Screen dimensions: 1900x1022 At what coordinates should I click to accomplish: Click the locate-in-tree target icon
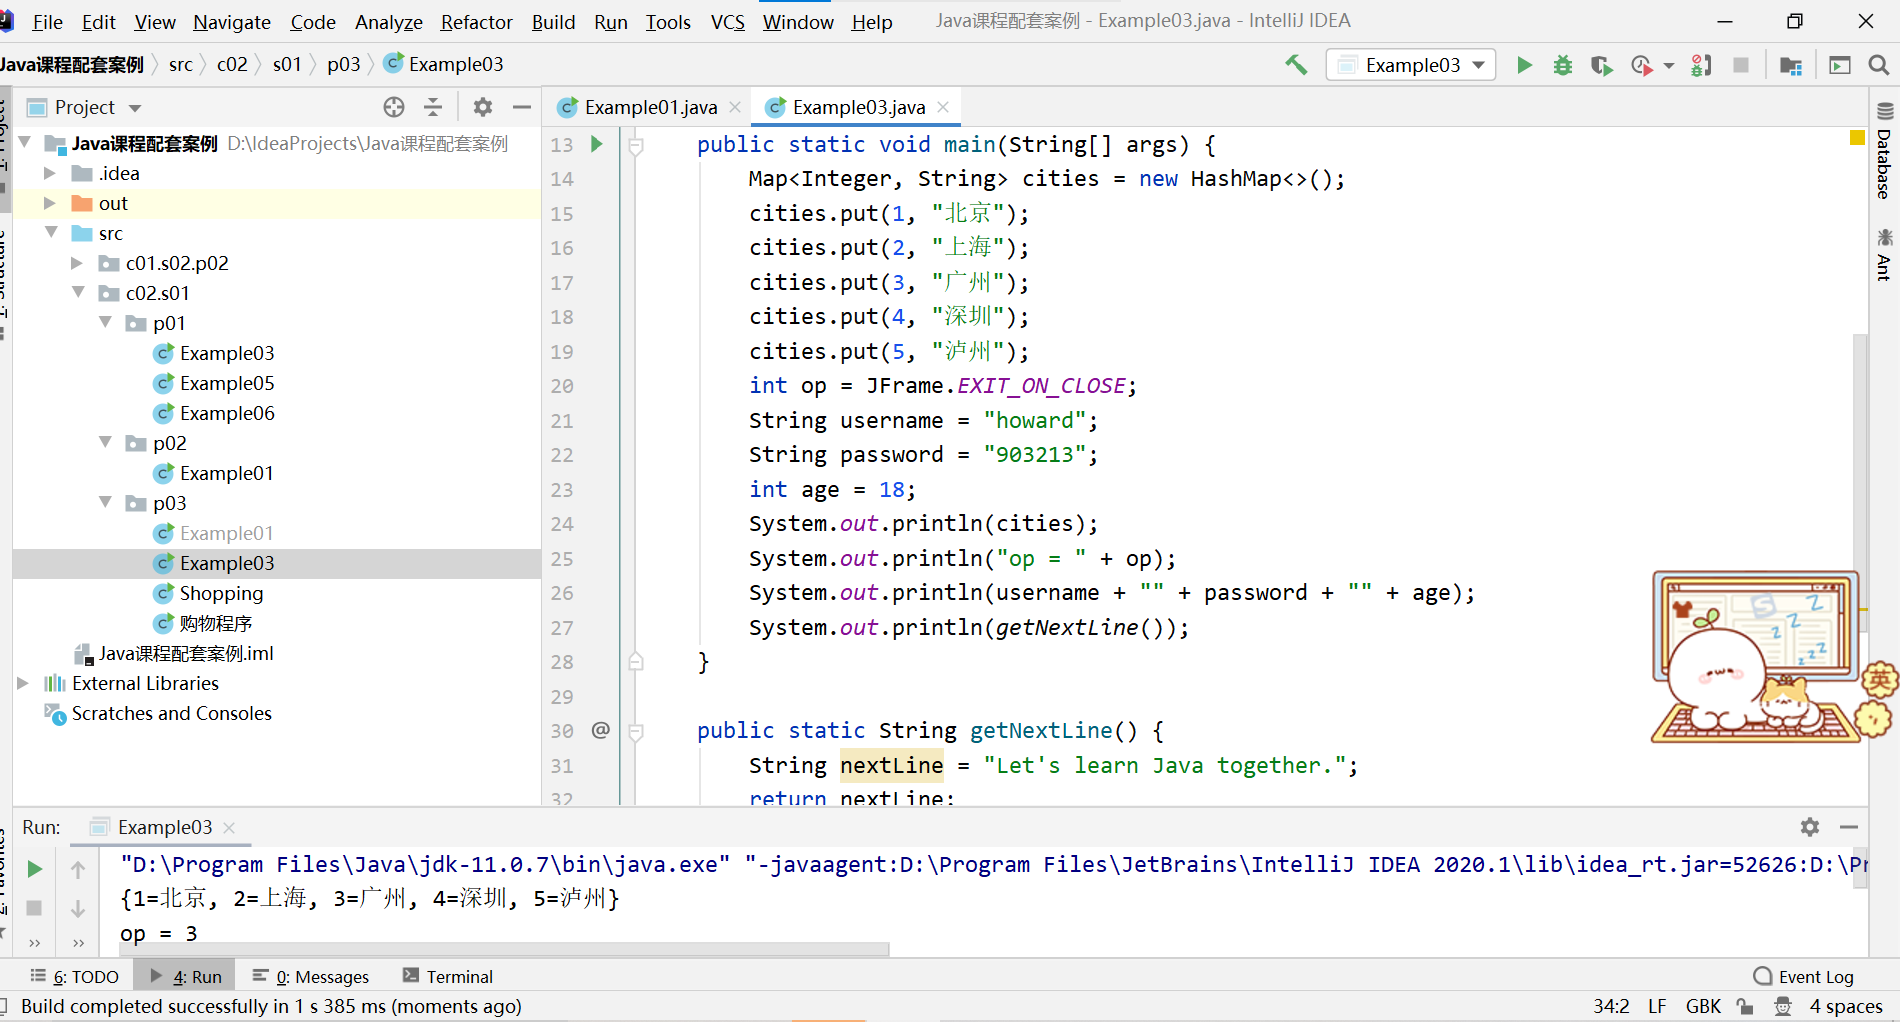[x=394, y=107]
